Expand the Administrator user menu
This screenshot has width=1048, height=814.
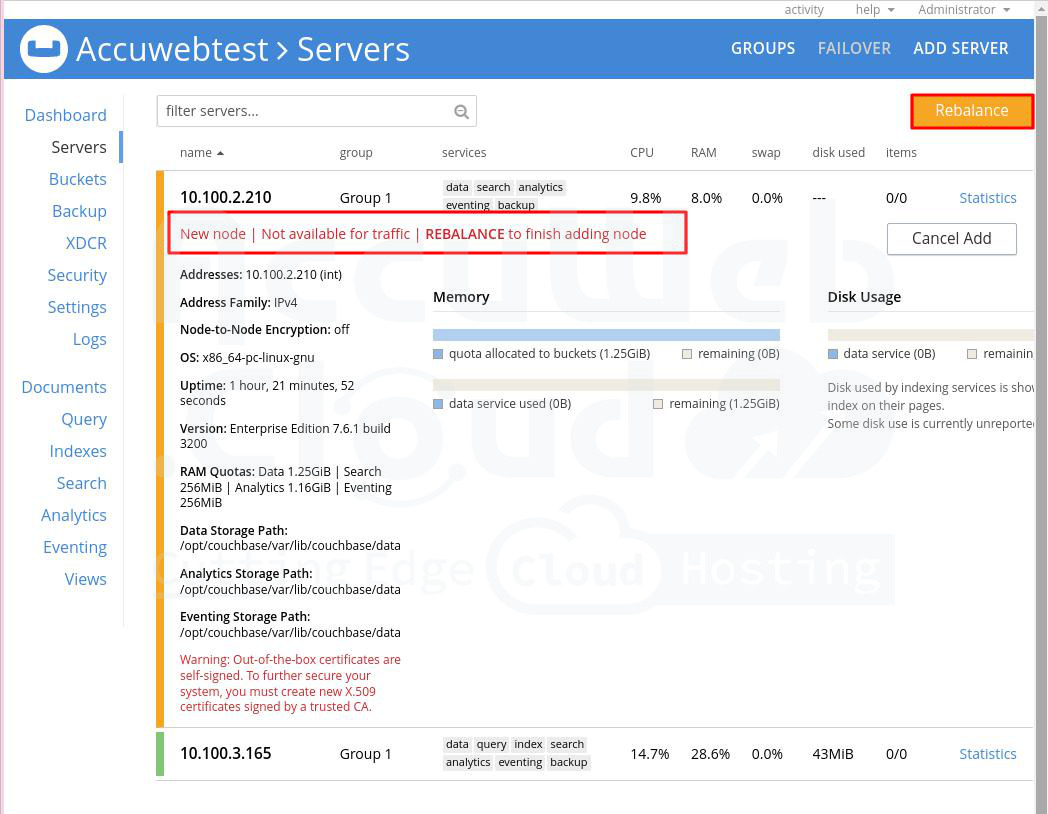click(963, 10)
